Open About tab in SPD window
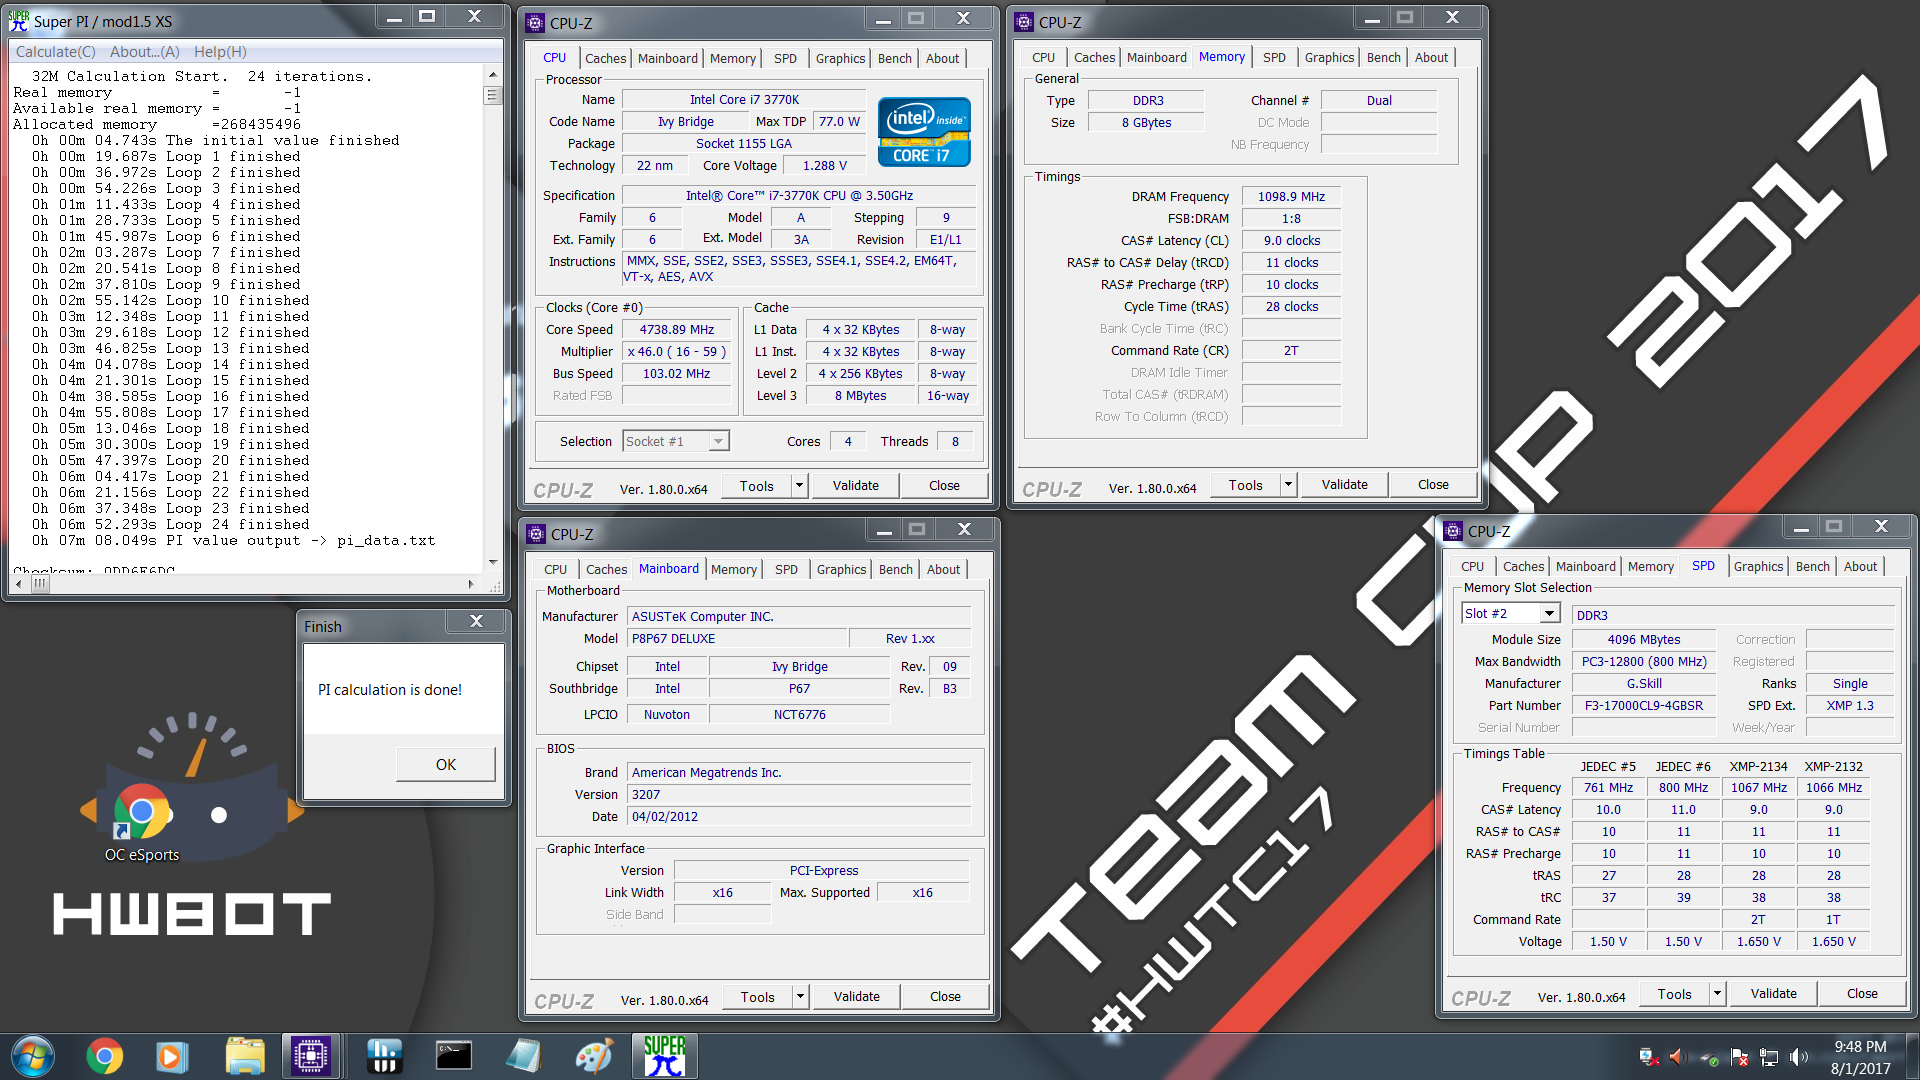1920x1080 pixels. coord(1860,566)
